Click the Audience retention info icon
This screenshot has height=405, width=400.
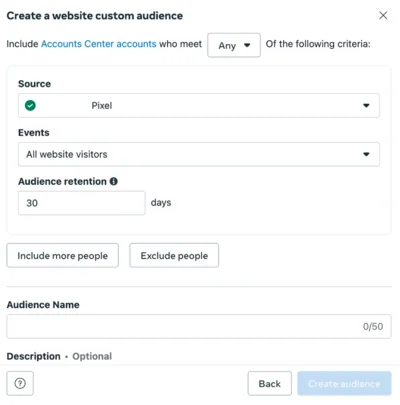pyautogui.click(x=114, y=181)
